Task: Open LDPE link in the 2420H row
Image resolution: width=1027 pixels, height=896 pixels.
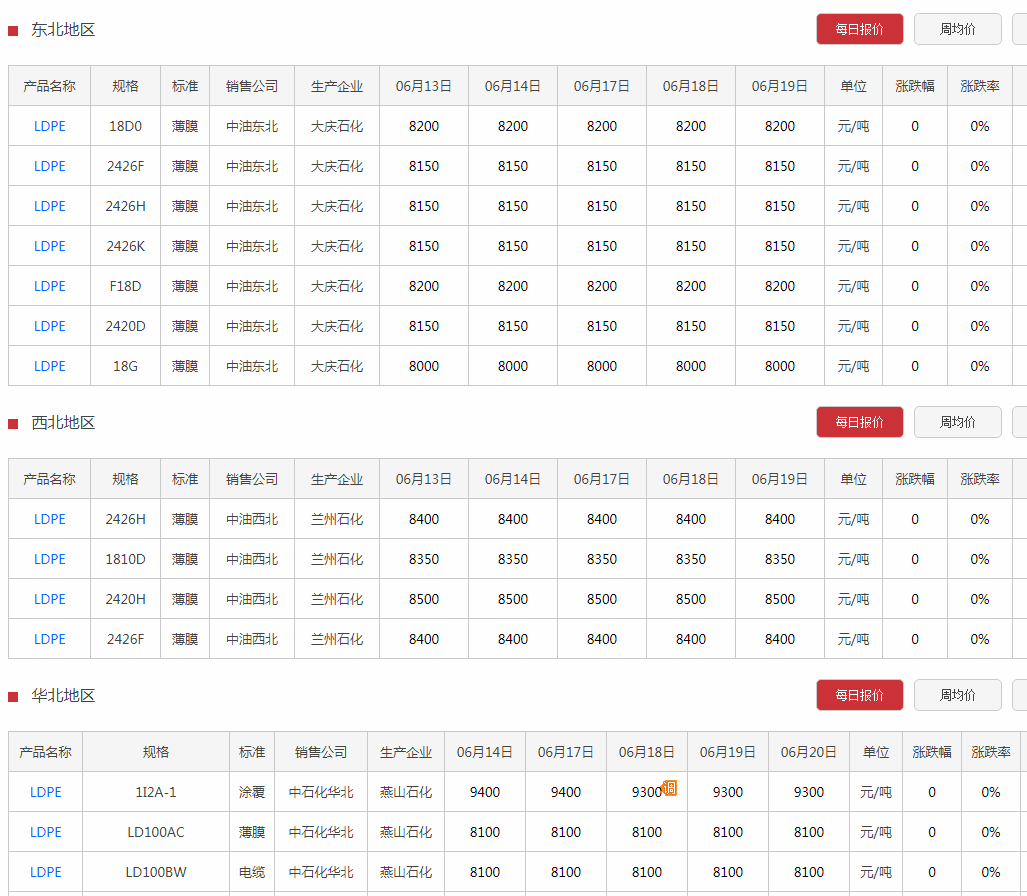Action: [50, 599]
